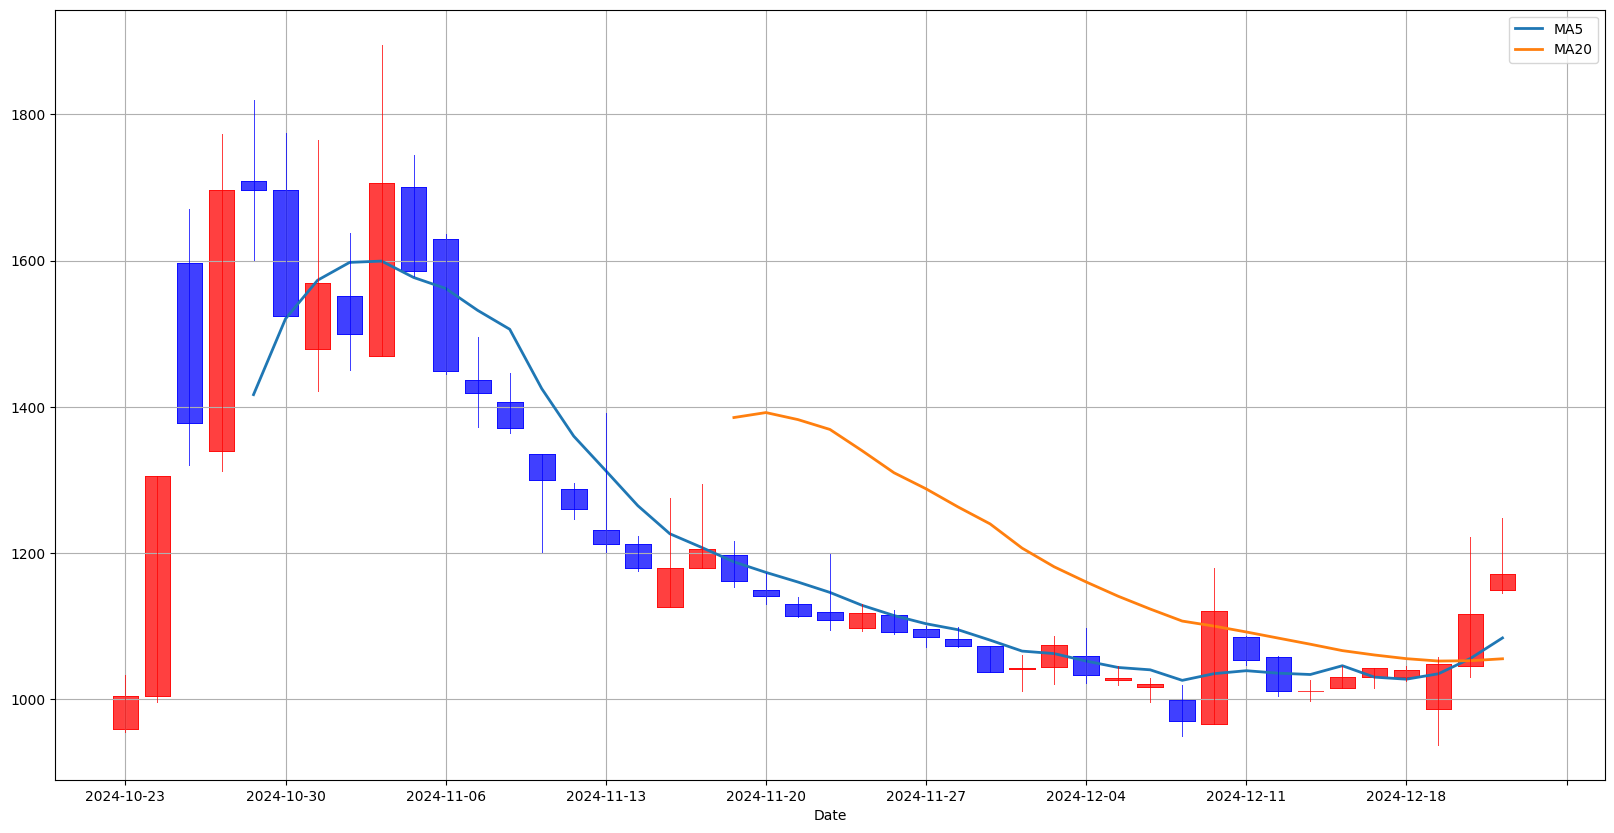1614x833 pixels.
Task: Click the first red candlestick at 2024-10-23
Action: 125,712
